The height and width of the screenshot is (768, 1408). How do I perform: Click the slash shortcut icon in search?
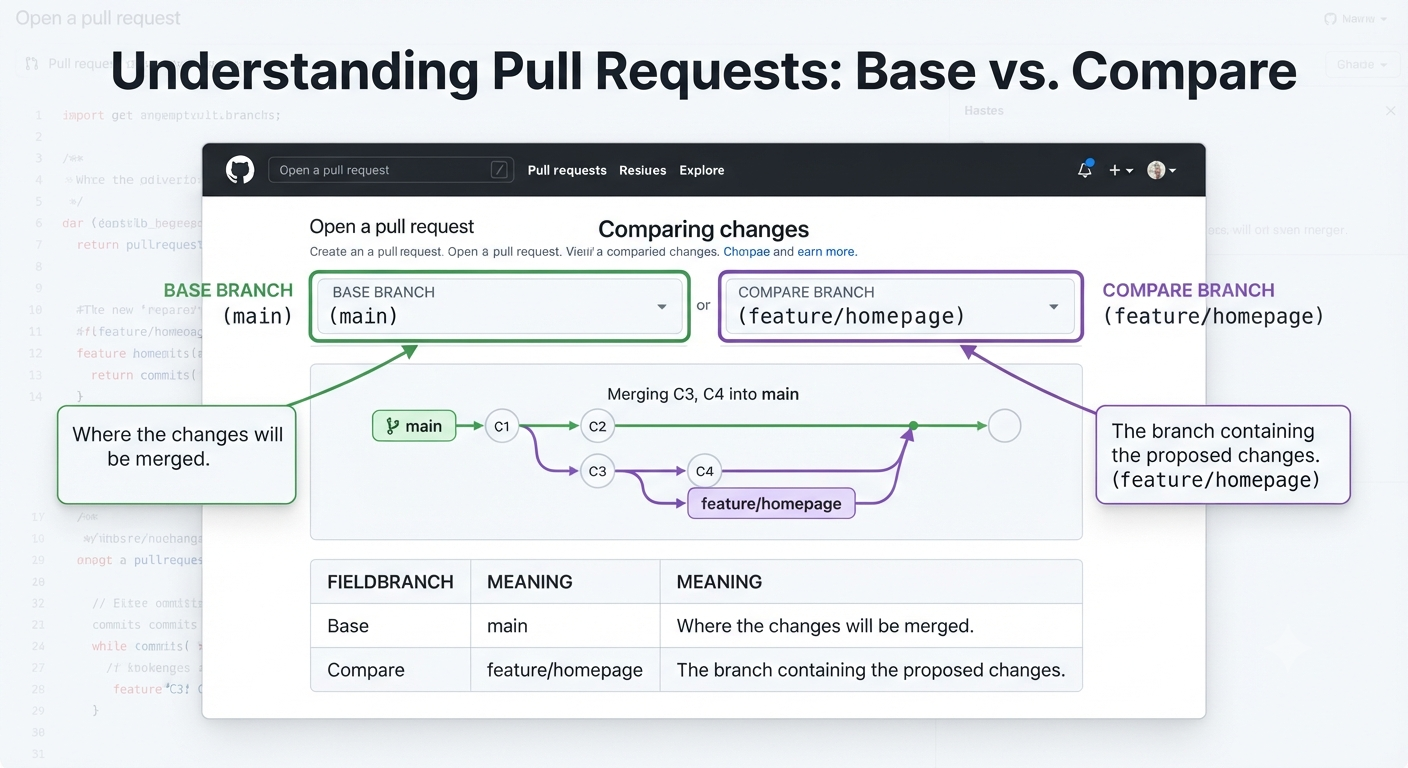click(499, 170)
